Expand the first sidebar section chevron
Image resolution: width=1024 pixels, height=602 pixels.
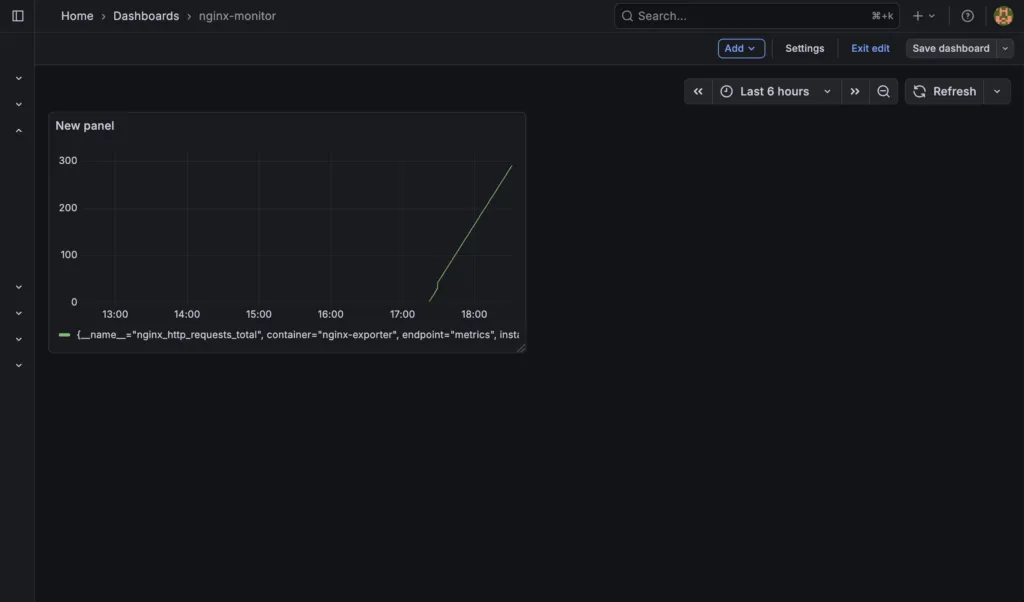[19, 78]
